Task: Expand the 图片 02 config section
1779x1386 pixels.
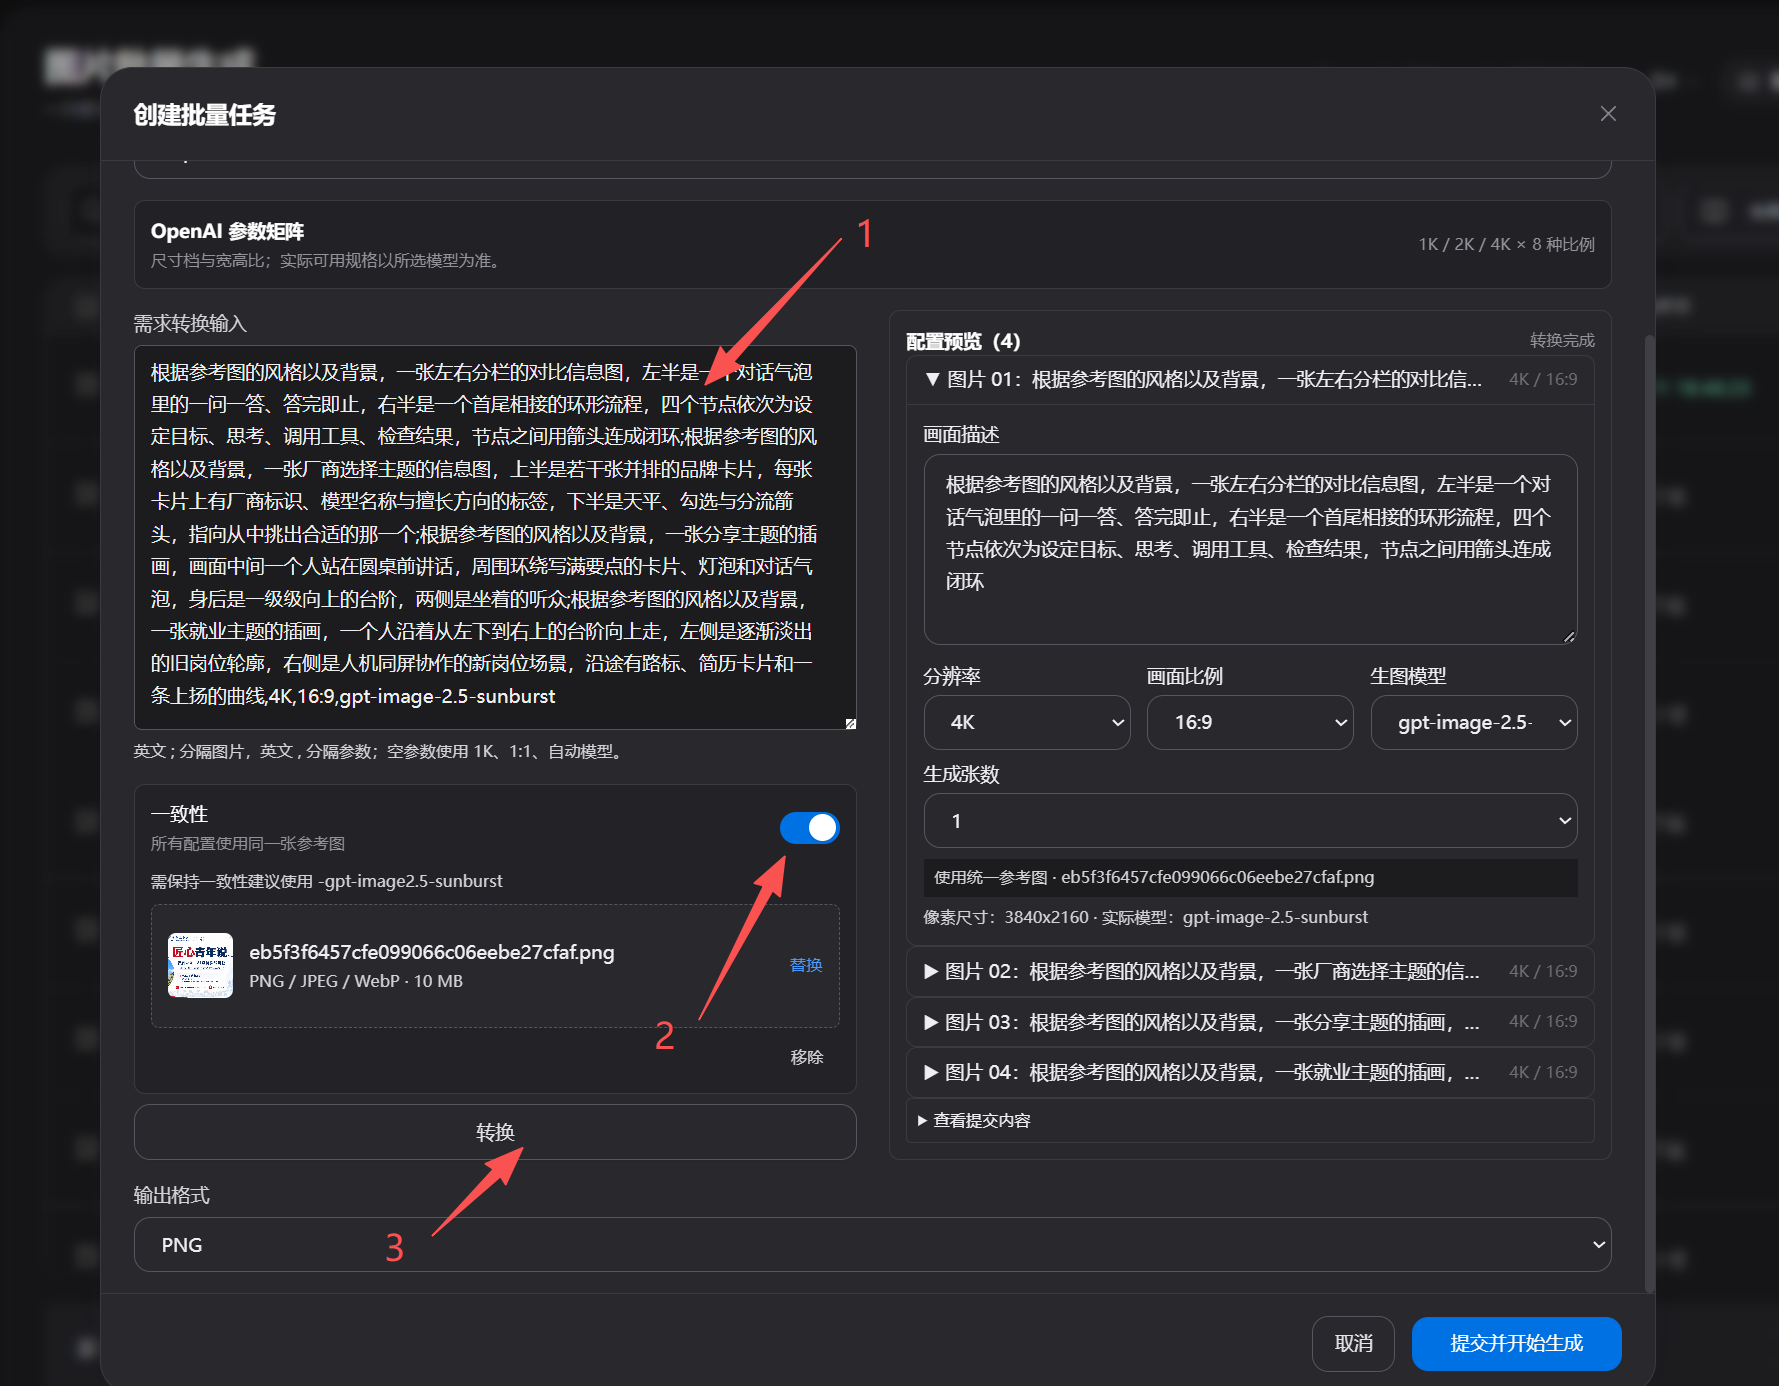Action: click(x=1250, y=971)
